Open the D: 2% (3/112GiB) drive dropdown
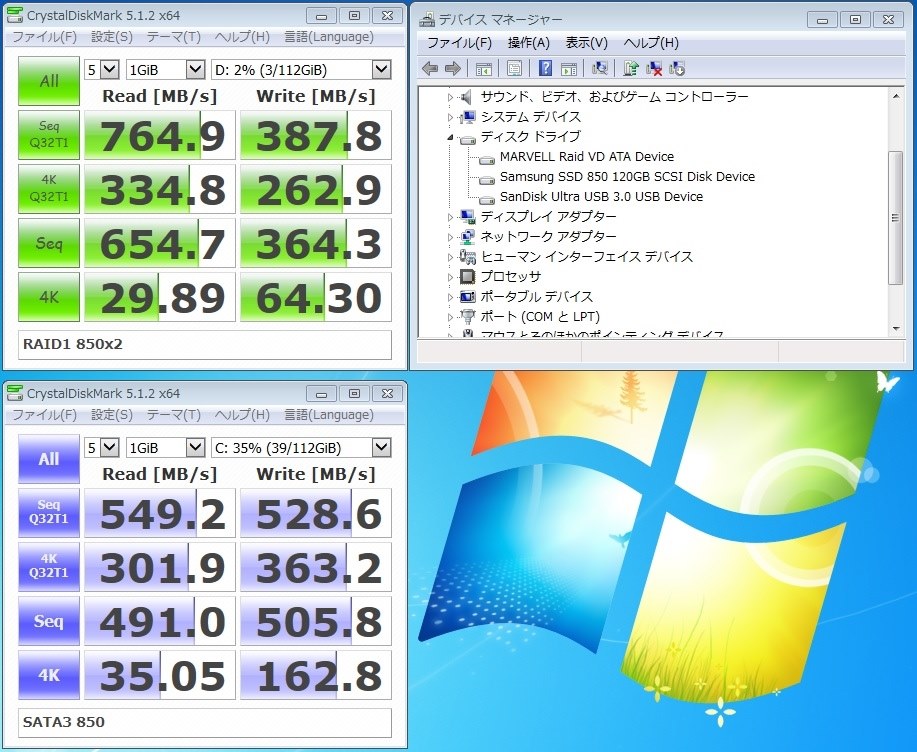This screenshot has height=752, width=917. click(x=382, y=70)
